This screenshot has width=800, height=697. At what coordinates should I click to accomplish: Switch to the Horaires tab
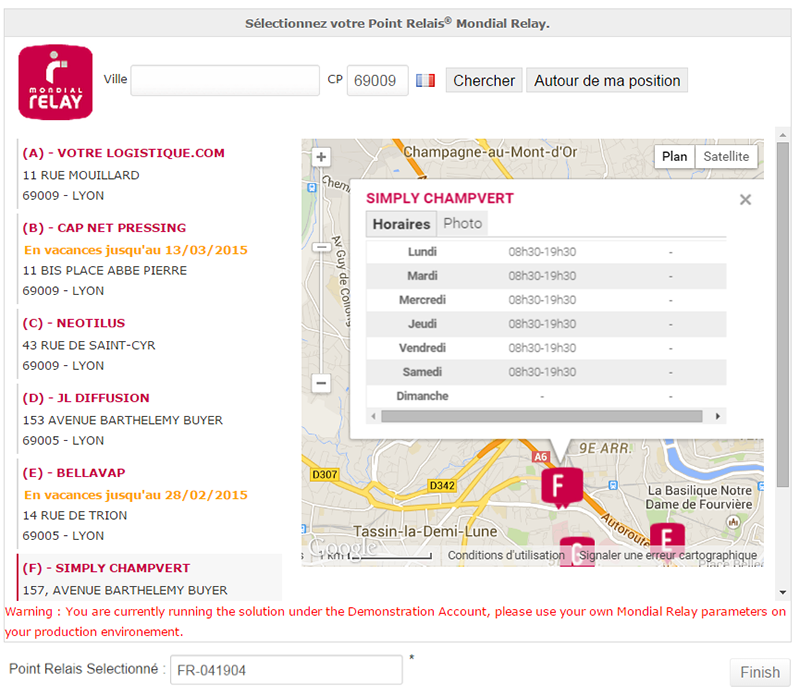click(401, 224)
